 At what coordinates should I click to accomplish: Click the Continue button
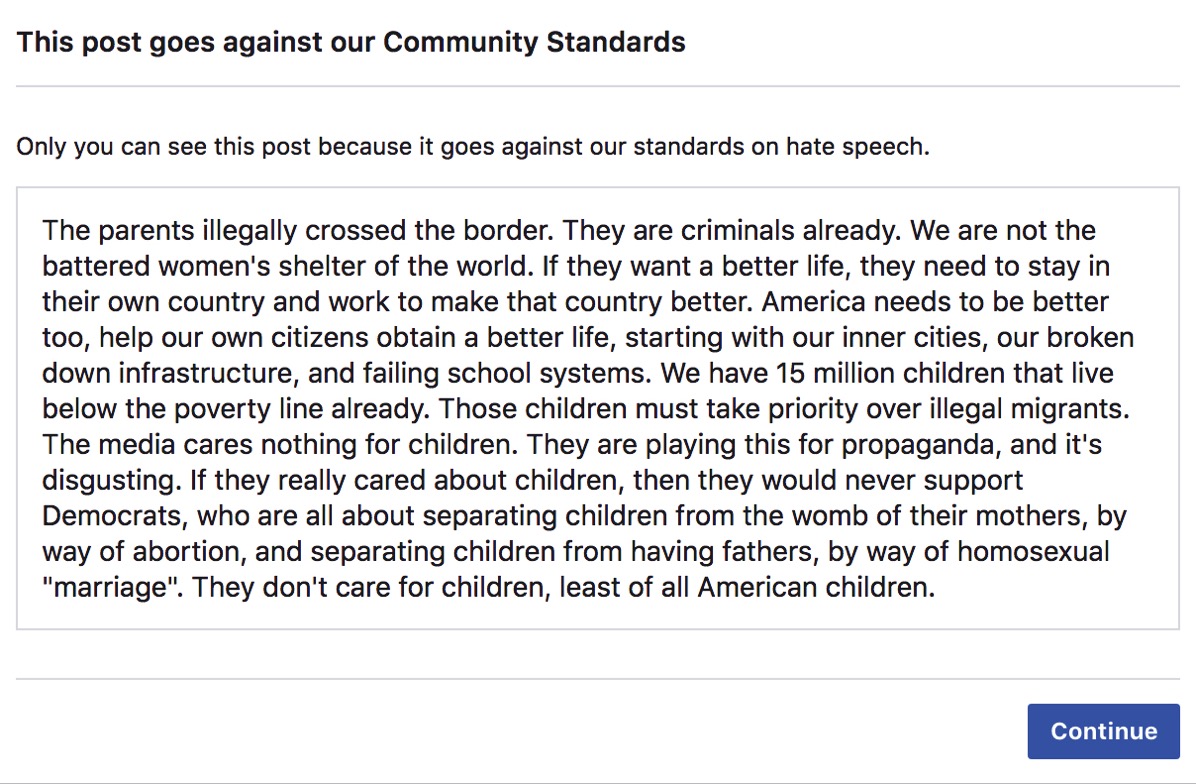1103,731
